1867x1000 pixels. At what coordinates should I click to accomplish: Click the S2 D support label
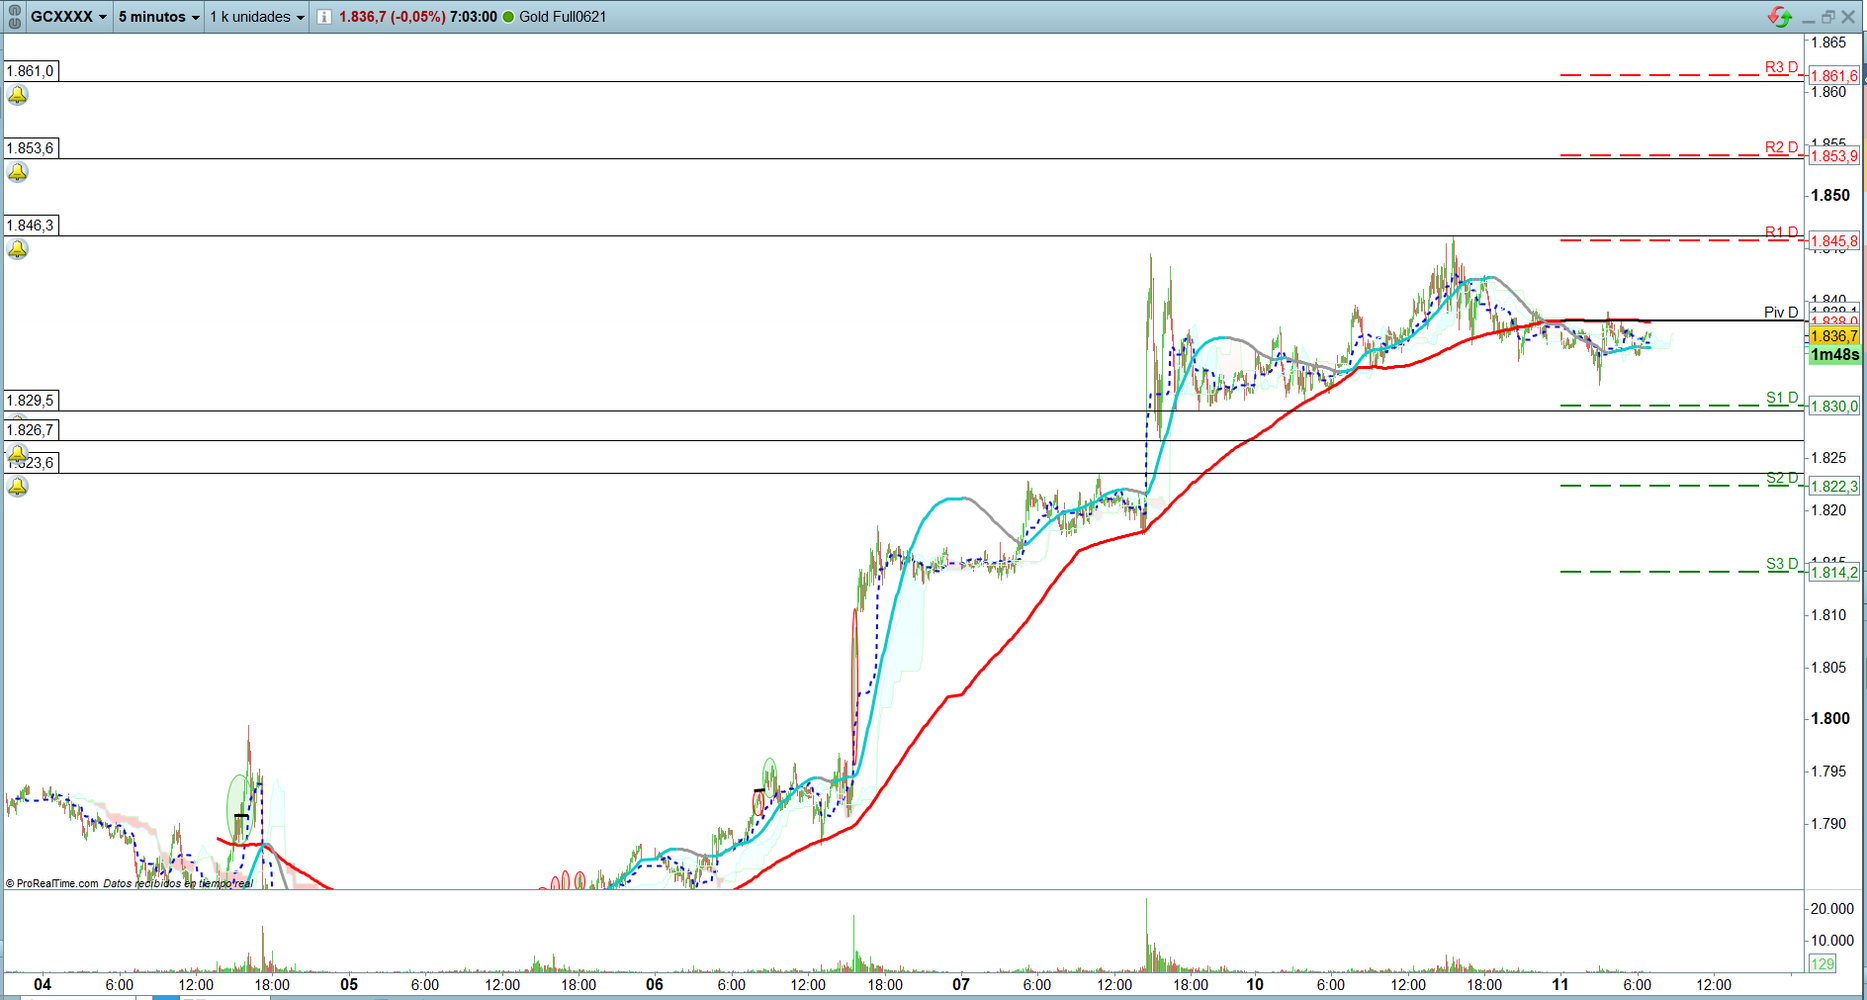[x=1782, y=478]
